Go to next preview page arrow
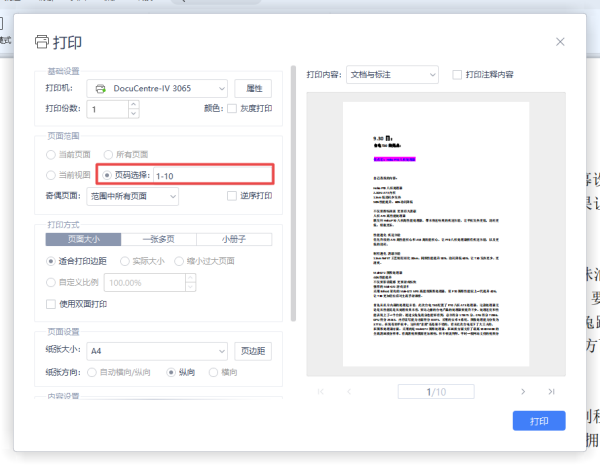 coord(523,392)
